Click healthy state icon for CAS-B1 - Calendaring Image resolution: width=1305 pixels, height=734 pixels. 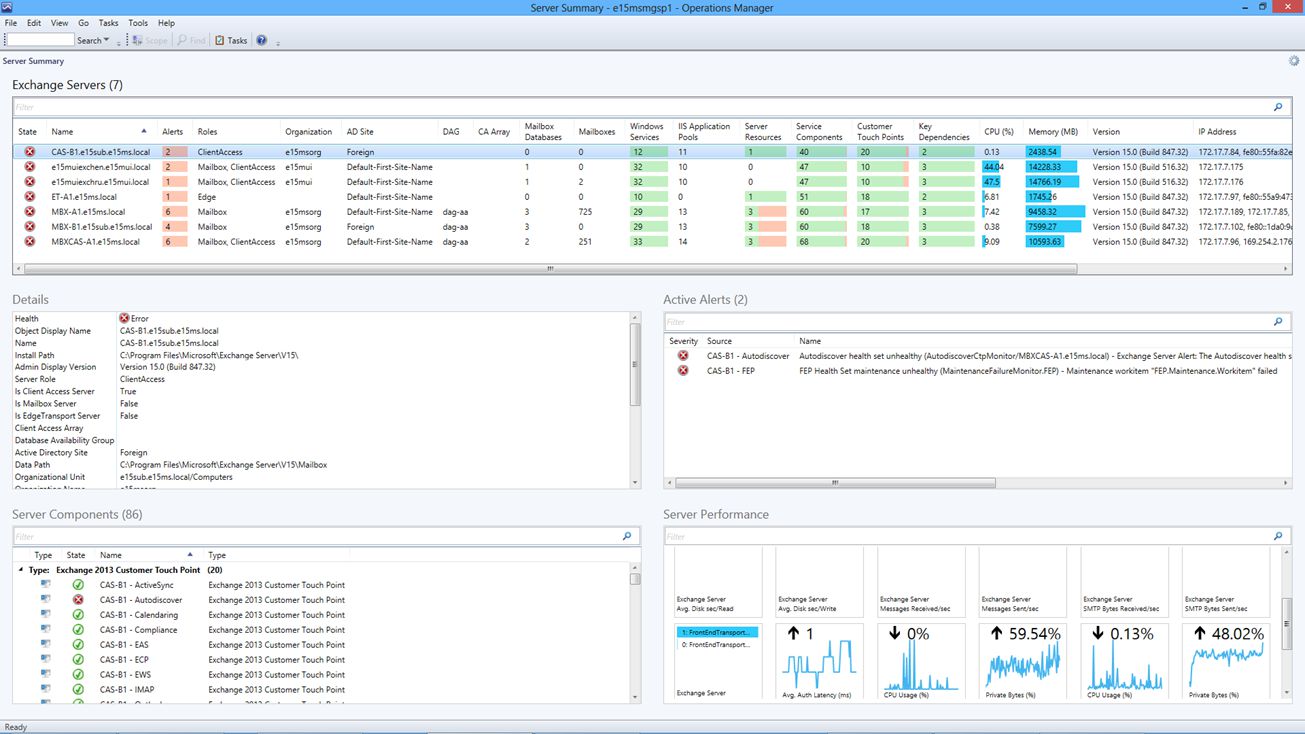click(77, 615)
